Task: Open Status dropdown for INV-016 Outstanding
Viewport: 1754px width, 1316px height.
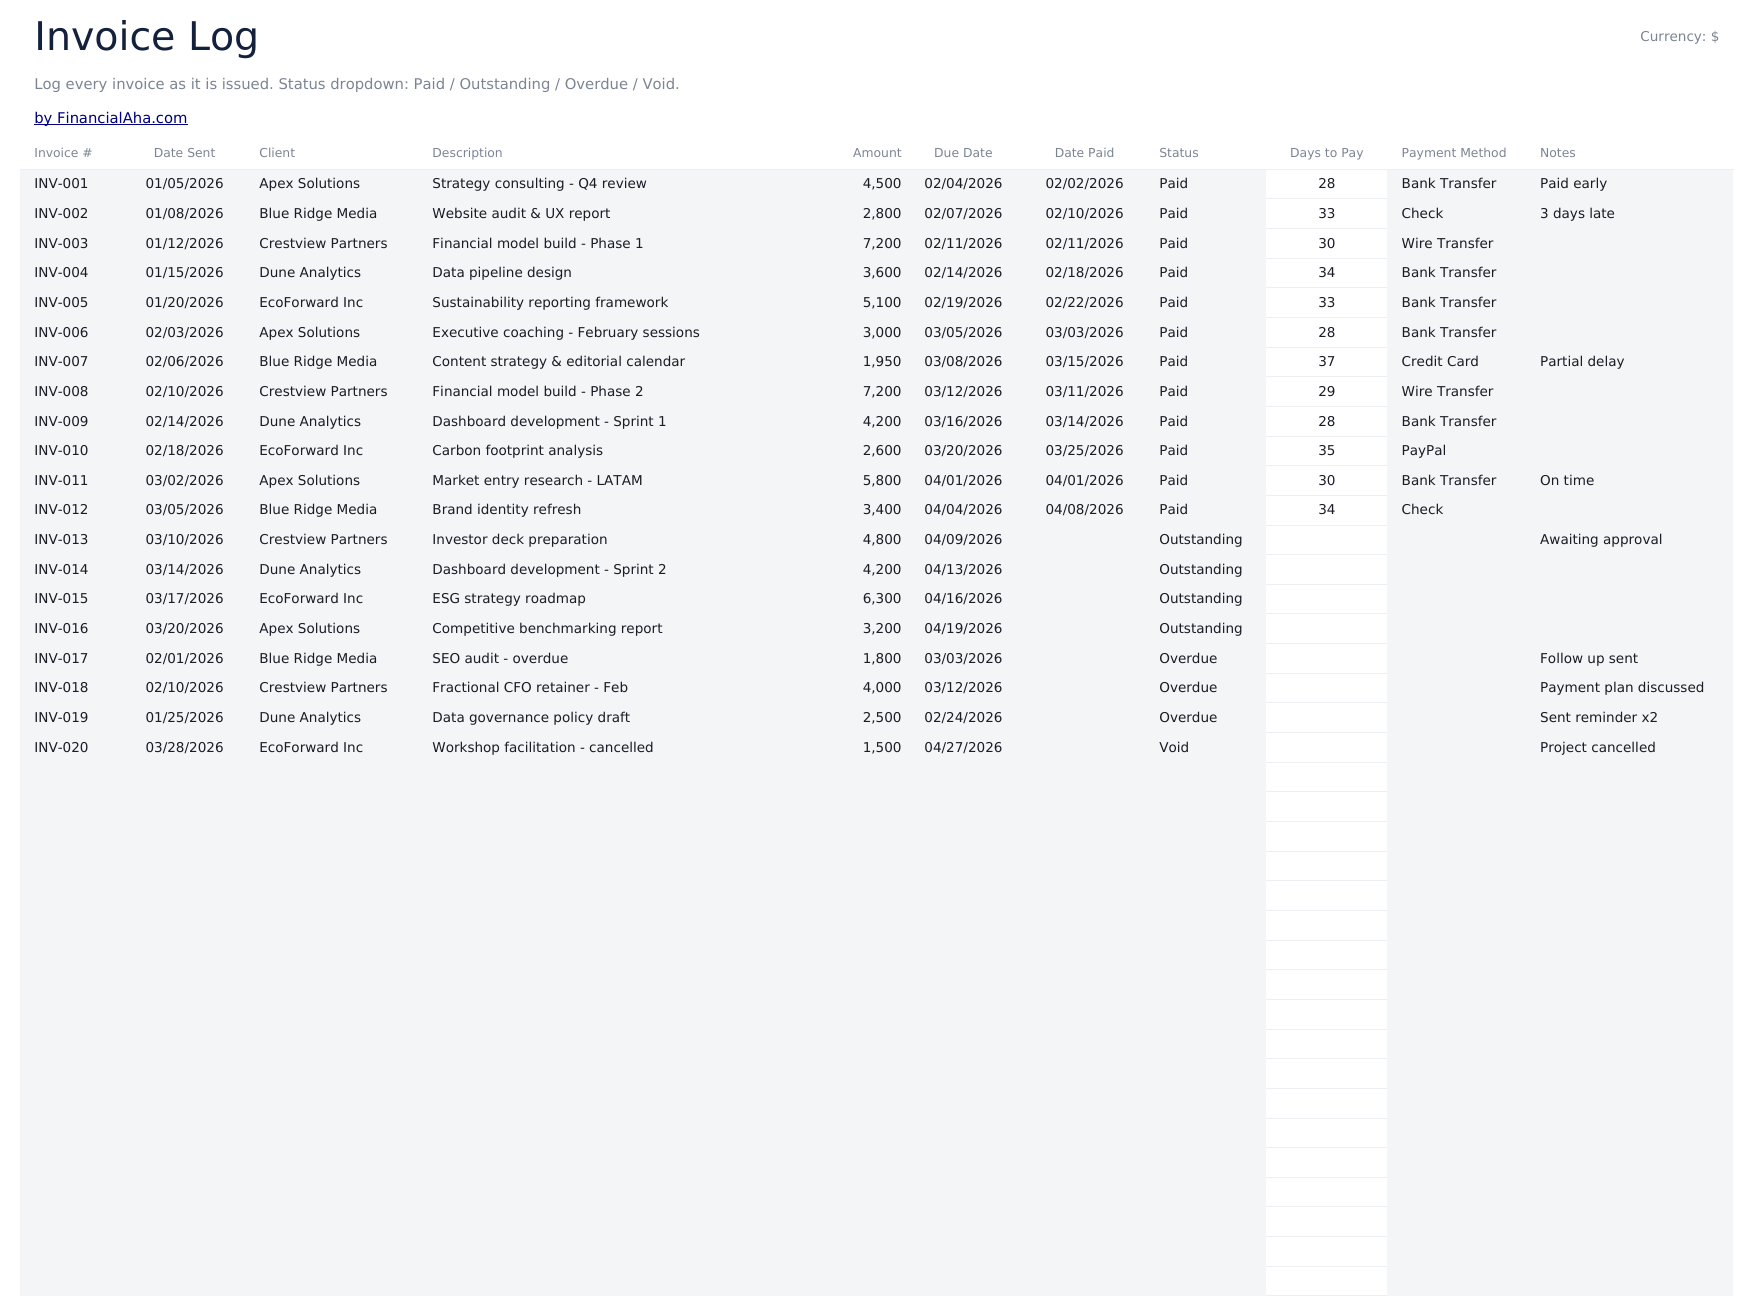Action: point(1200,629)
